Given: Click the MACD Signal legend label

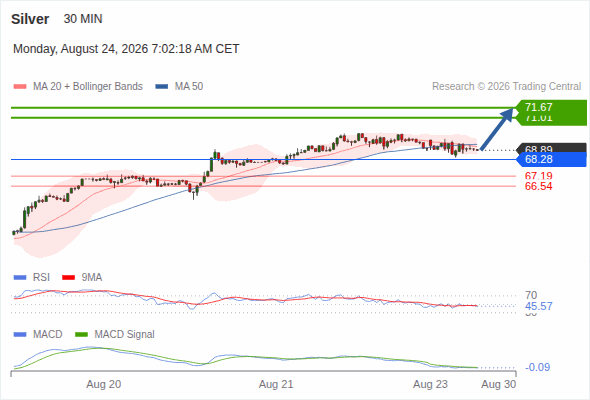Looking at the screenshot, I should (125, 335).
